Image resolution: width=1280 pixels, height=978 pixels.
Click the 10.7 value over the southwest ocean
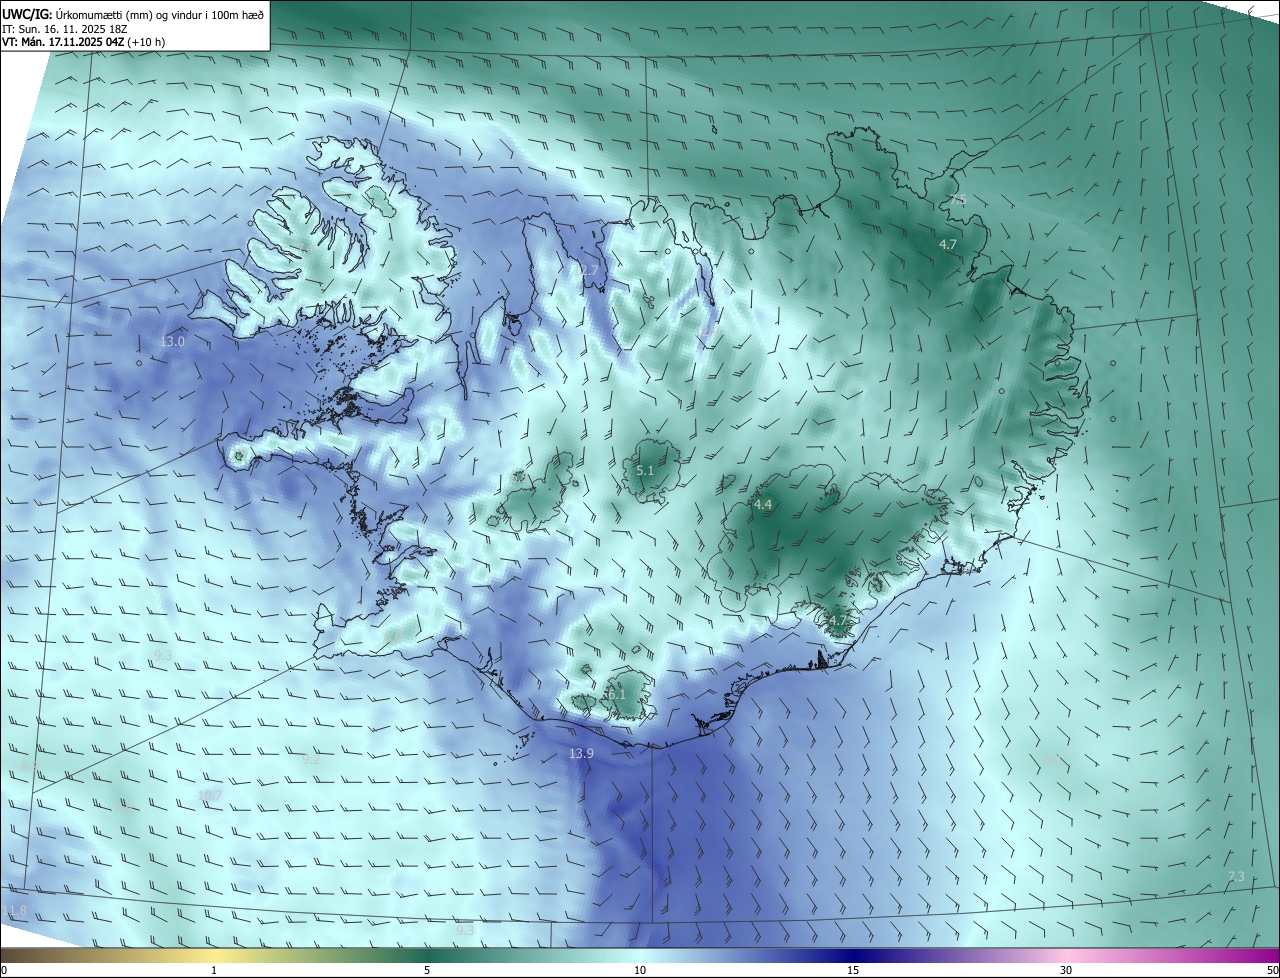[210, 796]
